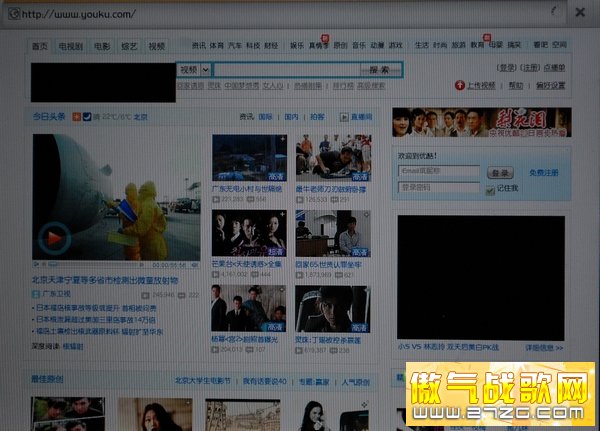Viewport: 600px width, 431px height.
Task: Open the 视频 search type dropdown
Action: tap(205, 70)
